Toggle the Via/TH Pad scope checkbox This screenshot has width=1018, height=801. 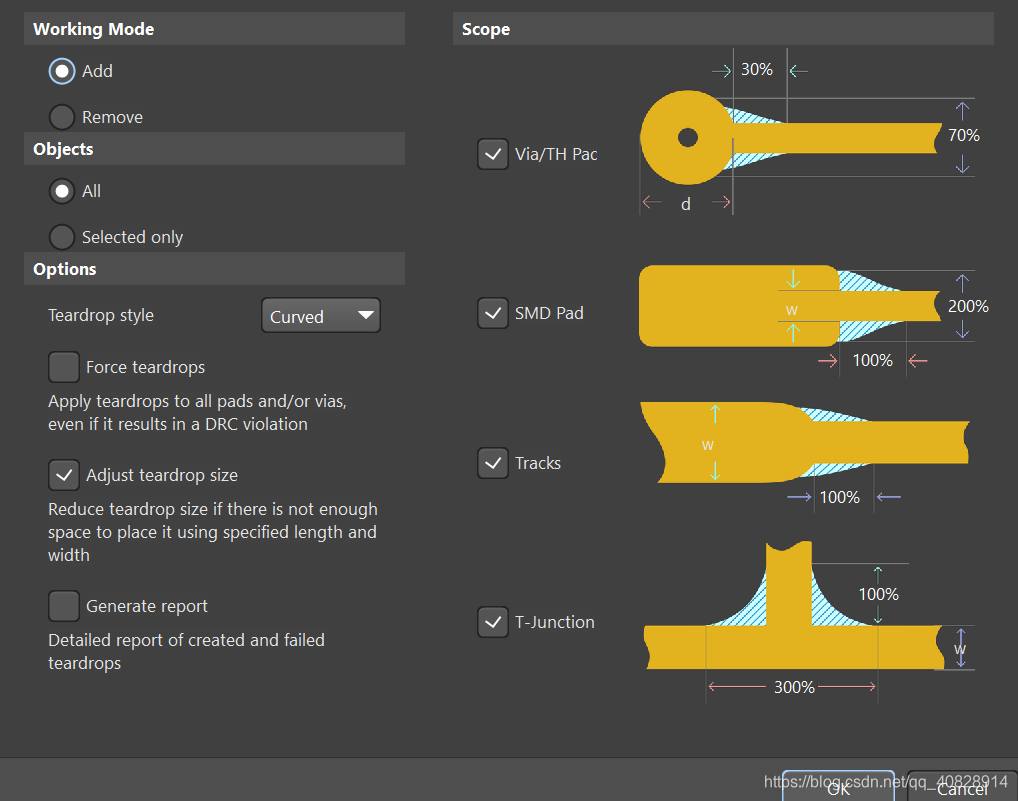pyautogui.click(x=493, y=154)
